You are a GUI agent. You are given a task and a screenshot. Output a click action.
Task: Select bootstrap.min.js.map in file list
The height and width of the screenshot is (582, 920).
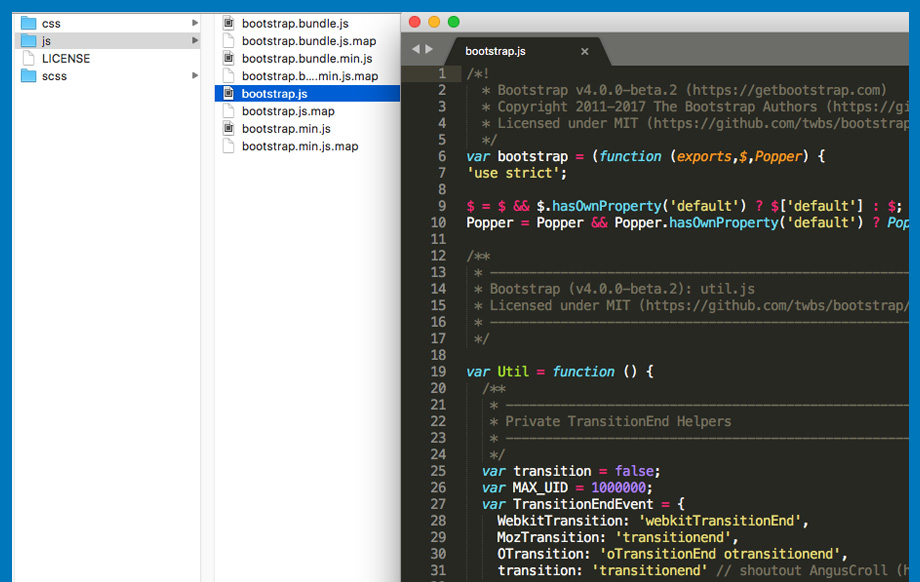(x=300, y=146)
